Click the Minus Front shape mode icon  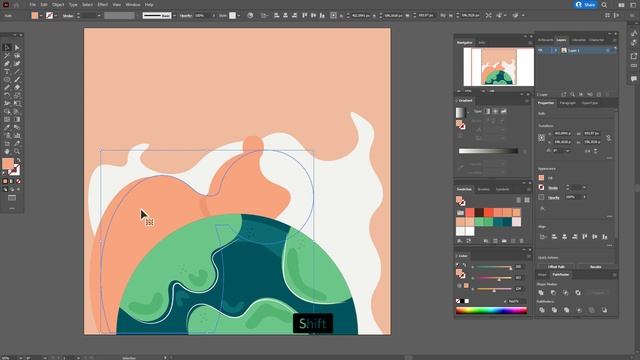(x=553, y=293)
